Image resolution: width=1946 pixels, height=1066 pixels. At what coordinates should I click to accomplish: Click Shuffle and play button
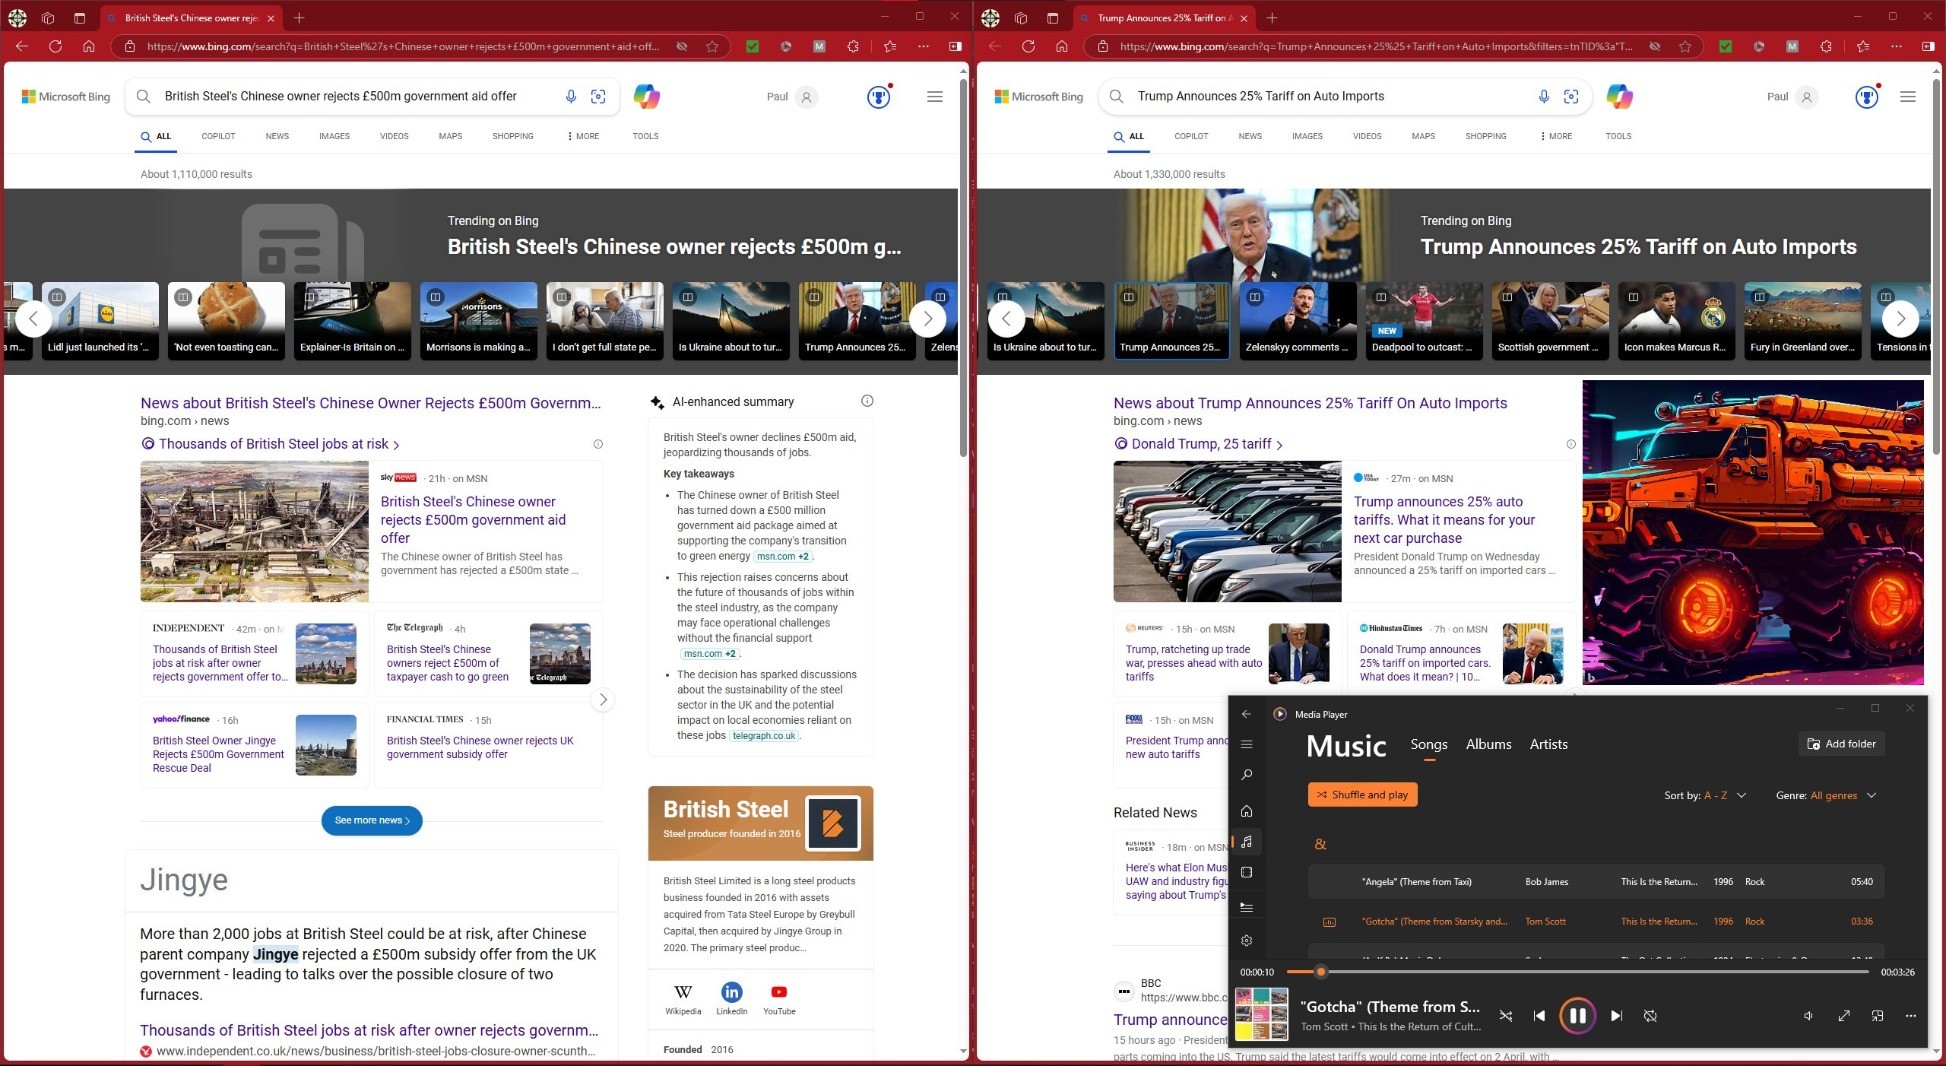[x=1362, y=795]
